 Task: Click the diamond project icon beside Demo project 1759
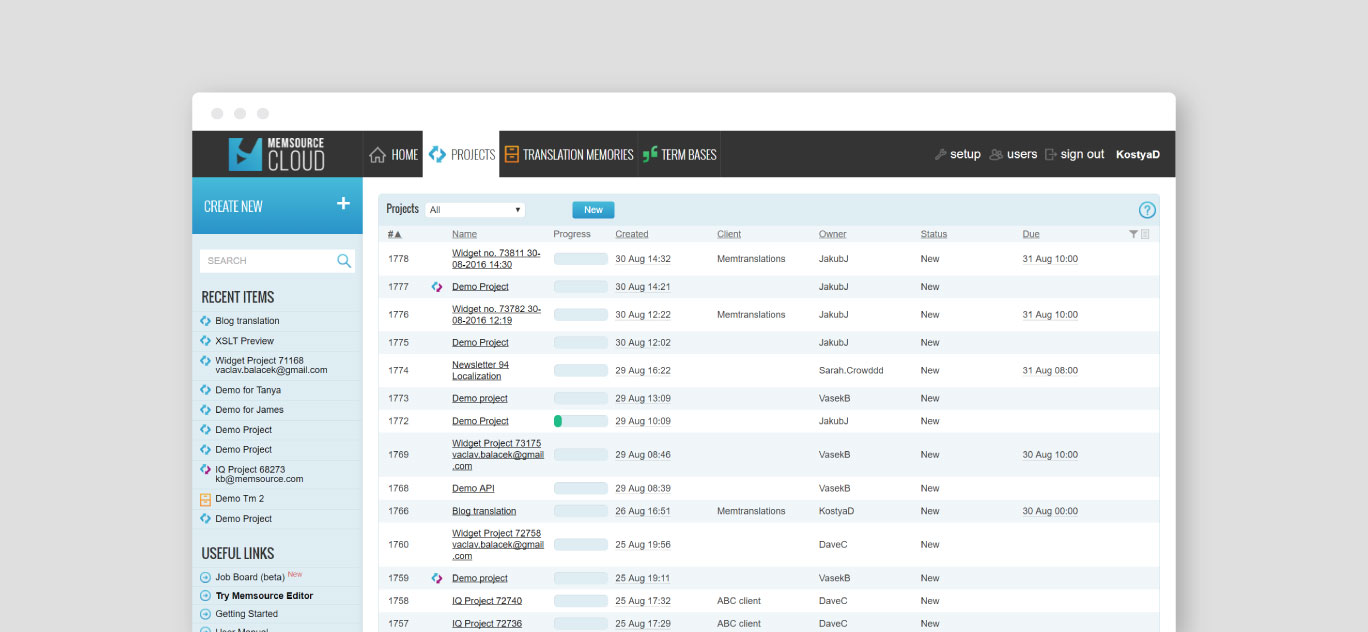point(435,577)
